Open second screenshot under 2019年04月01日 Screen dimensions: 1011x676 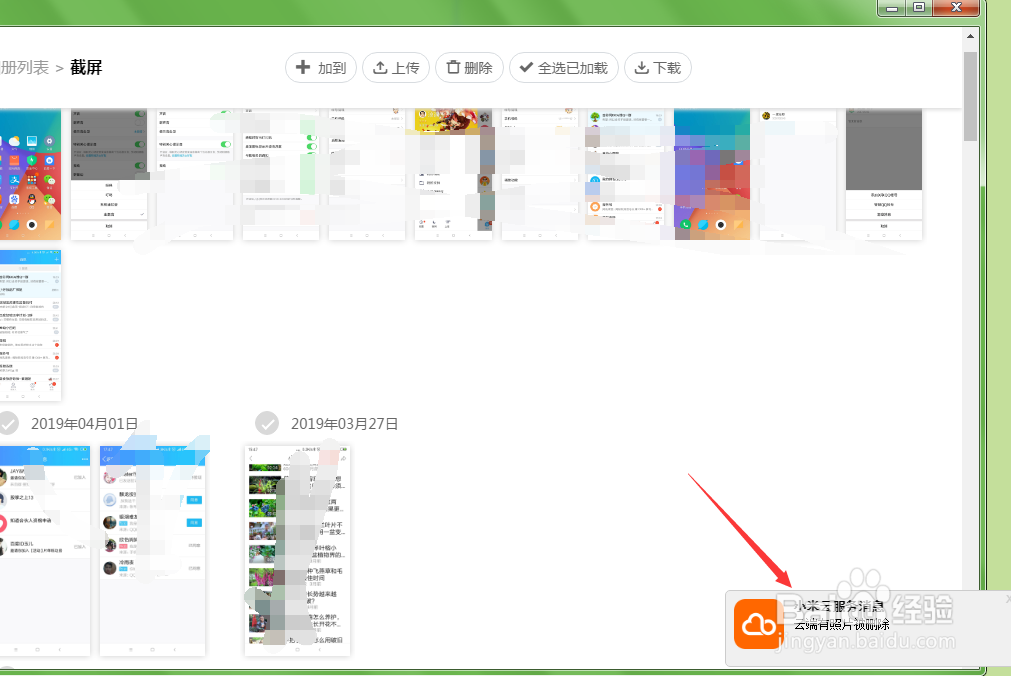coord(153,550)
